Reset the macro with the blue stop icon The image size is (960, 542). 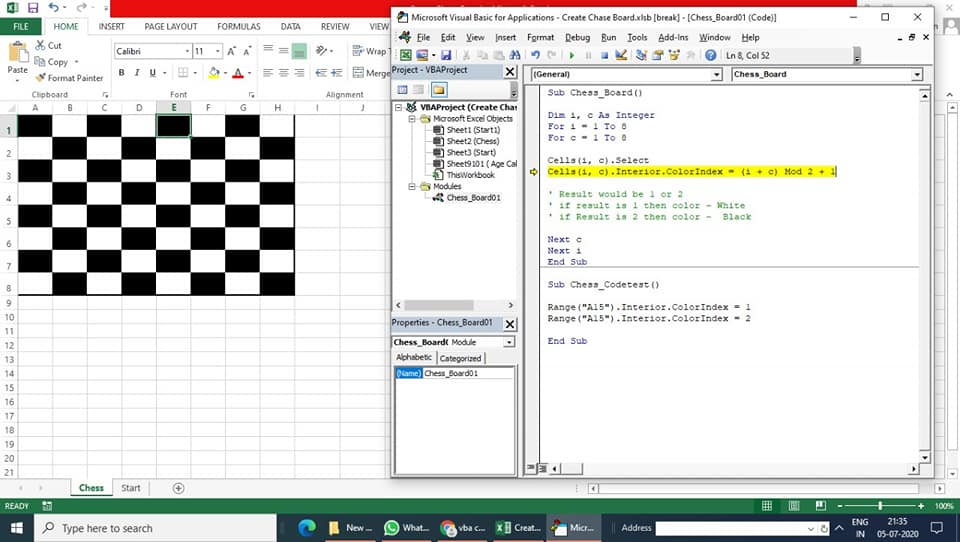(x=604, y=55)
